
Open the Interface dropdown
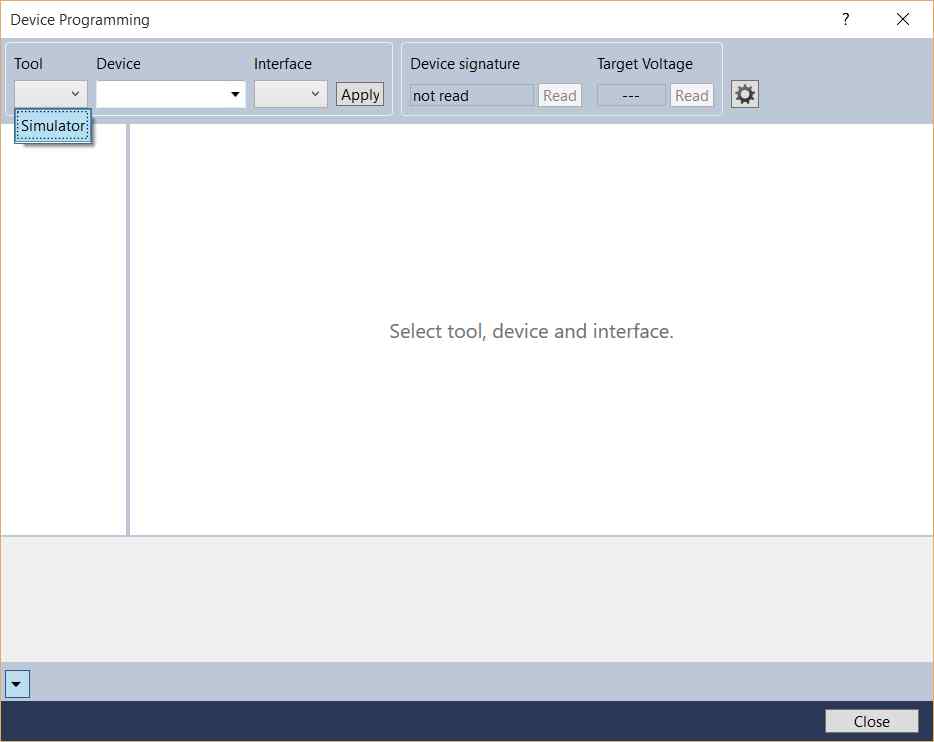click(x=291, y=94)
